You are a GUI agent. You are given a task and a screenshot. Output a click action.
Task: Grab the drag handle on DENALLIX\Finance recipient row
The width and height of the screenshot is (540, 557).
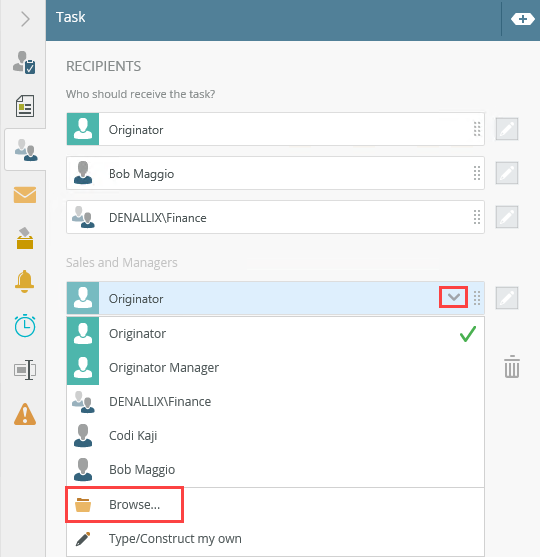[477, 217]
